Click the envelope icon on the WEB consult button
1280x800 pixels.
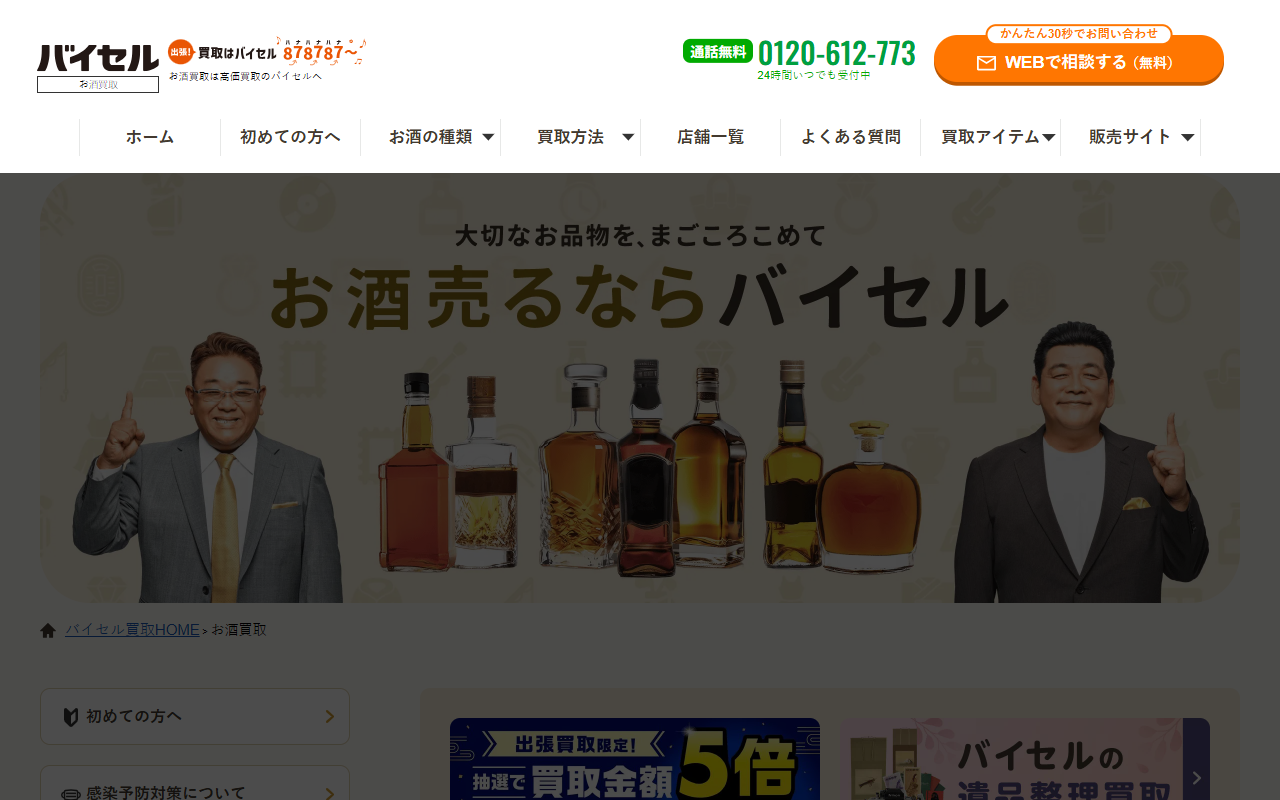pos(986,63)
